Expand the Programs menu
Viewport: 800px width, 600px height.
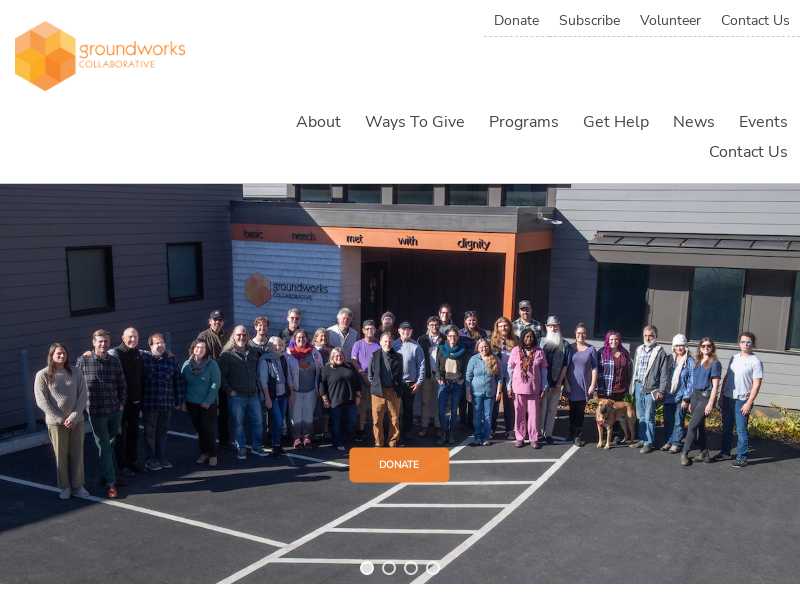click(x=523, y=122)
